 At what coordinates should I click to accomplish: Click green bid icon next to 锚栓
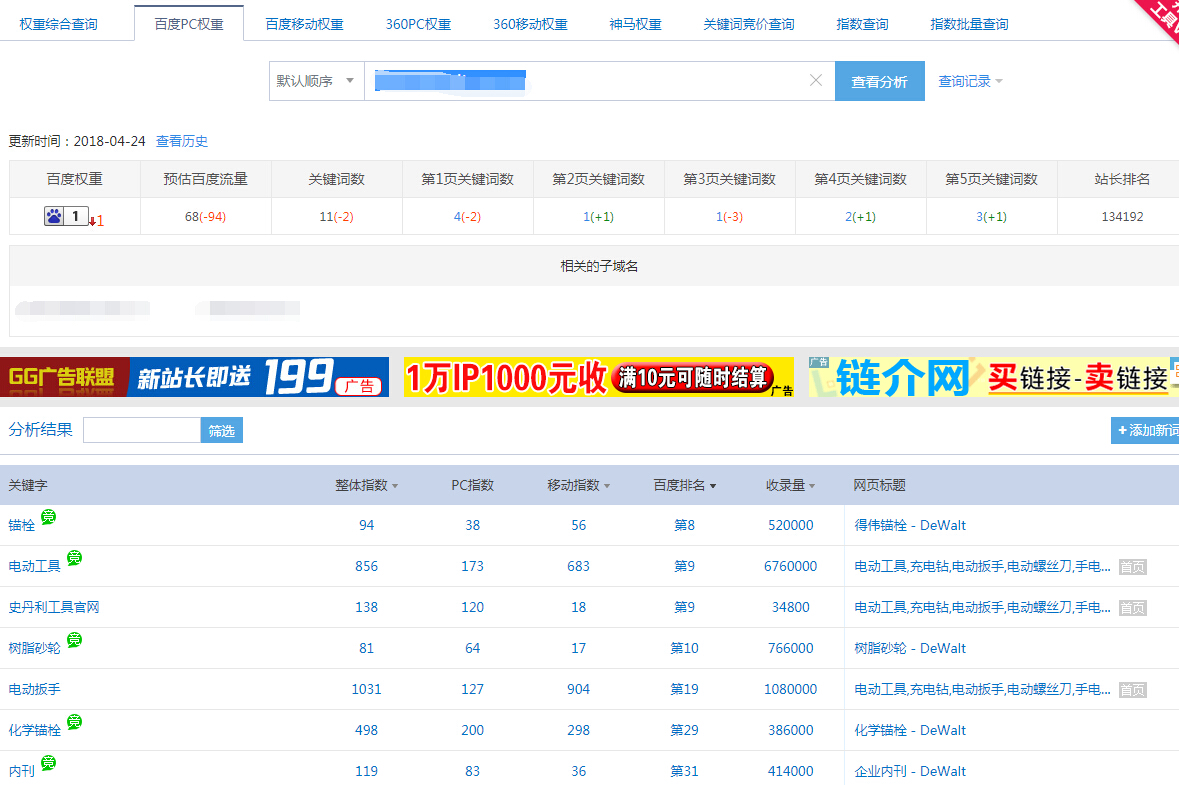[x=48, y=517]
